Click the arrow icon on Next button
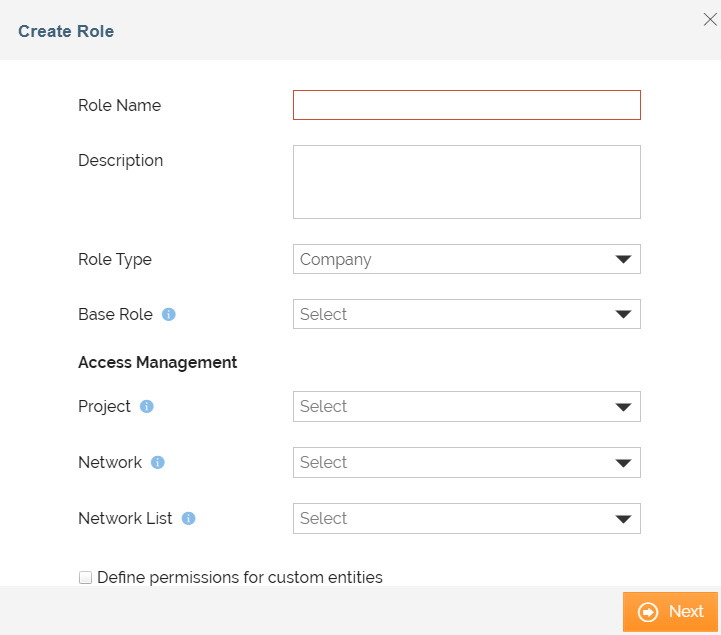The width and height of the screenshot is (721, 635). pos(648,612)
